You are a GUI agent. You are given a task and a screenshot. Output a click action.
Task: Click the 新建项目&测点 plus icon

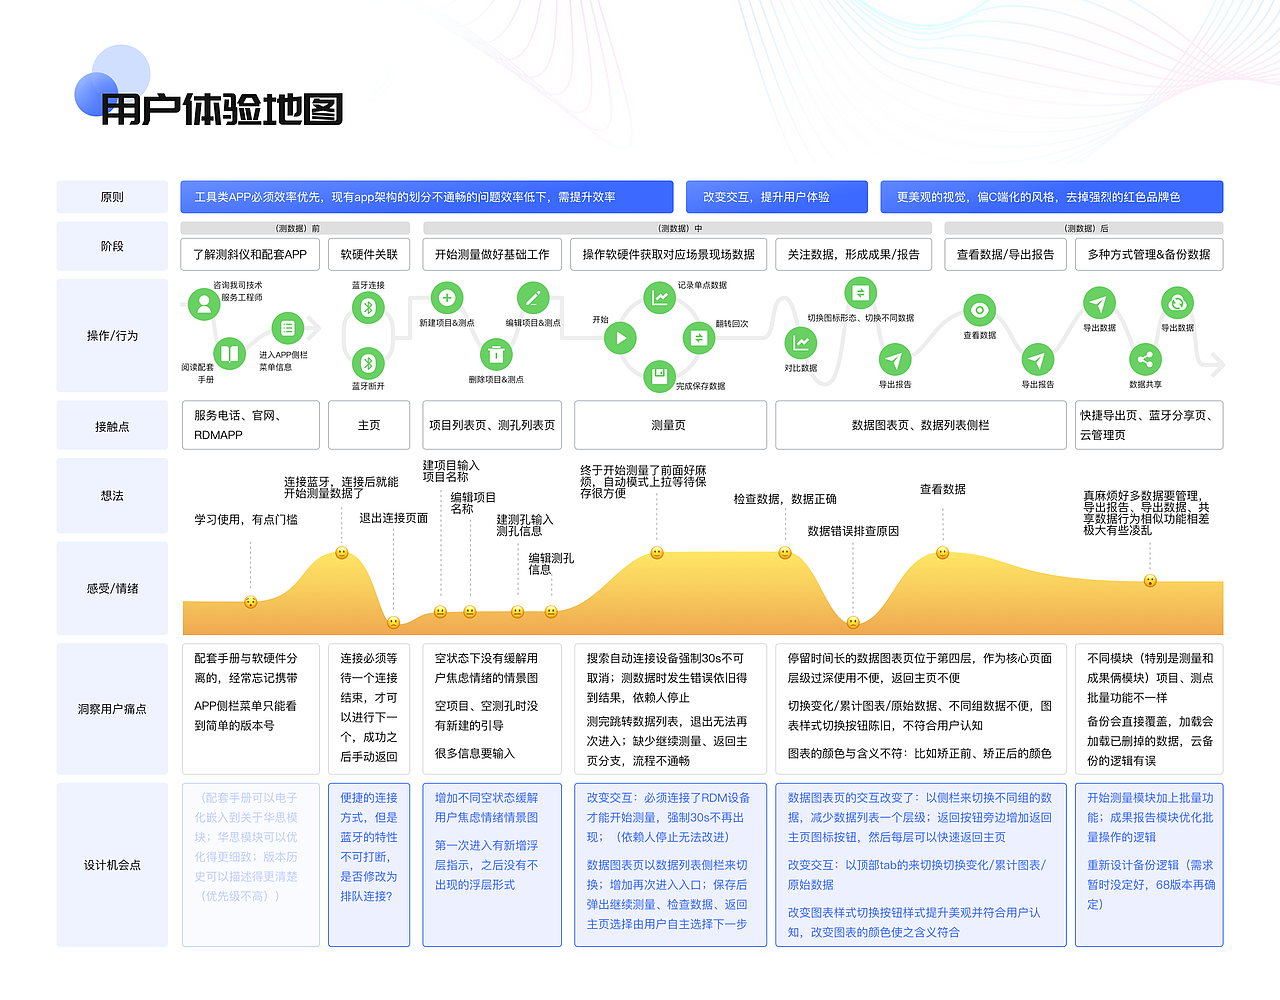[x=447, y=298]
